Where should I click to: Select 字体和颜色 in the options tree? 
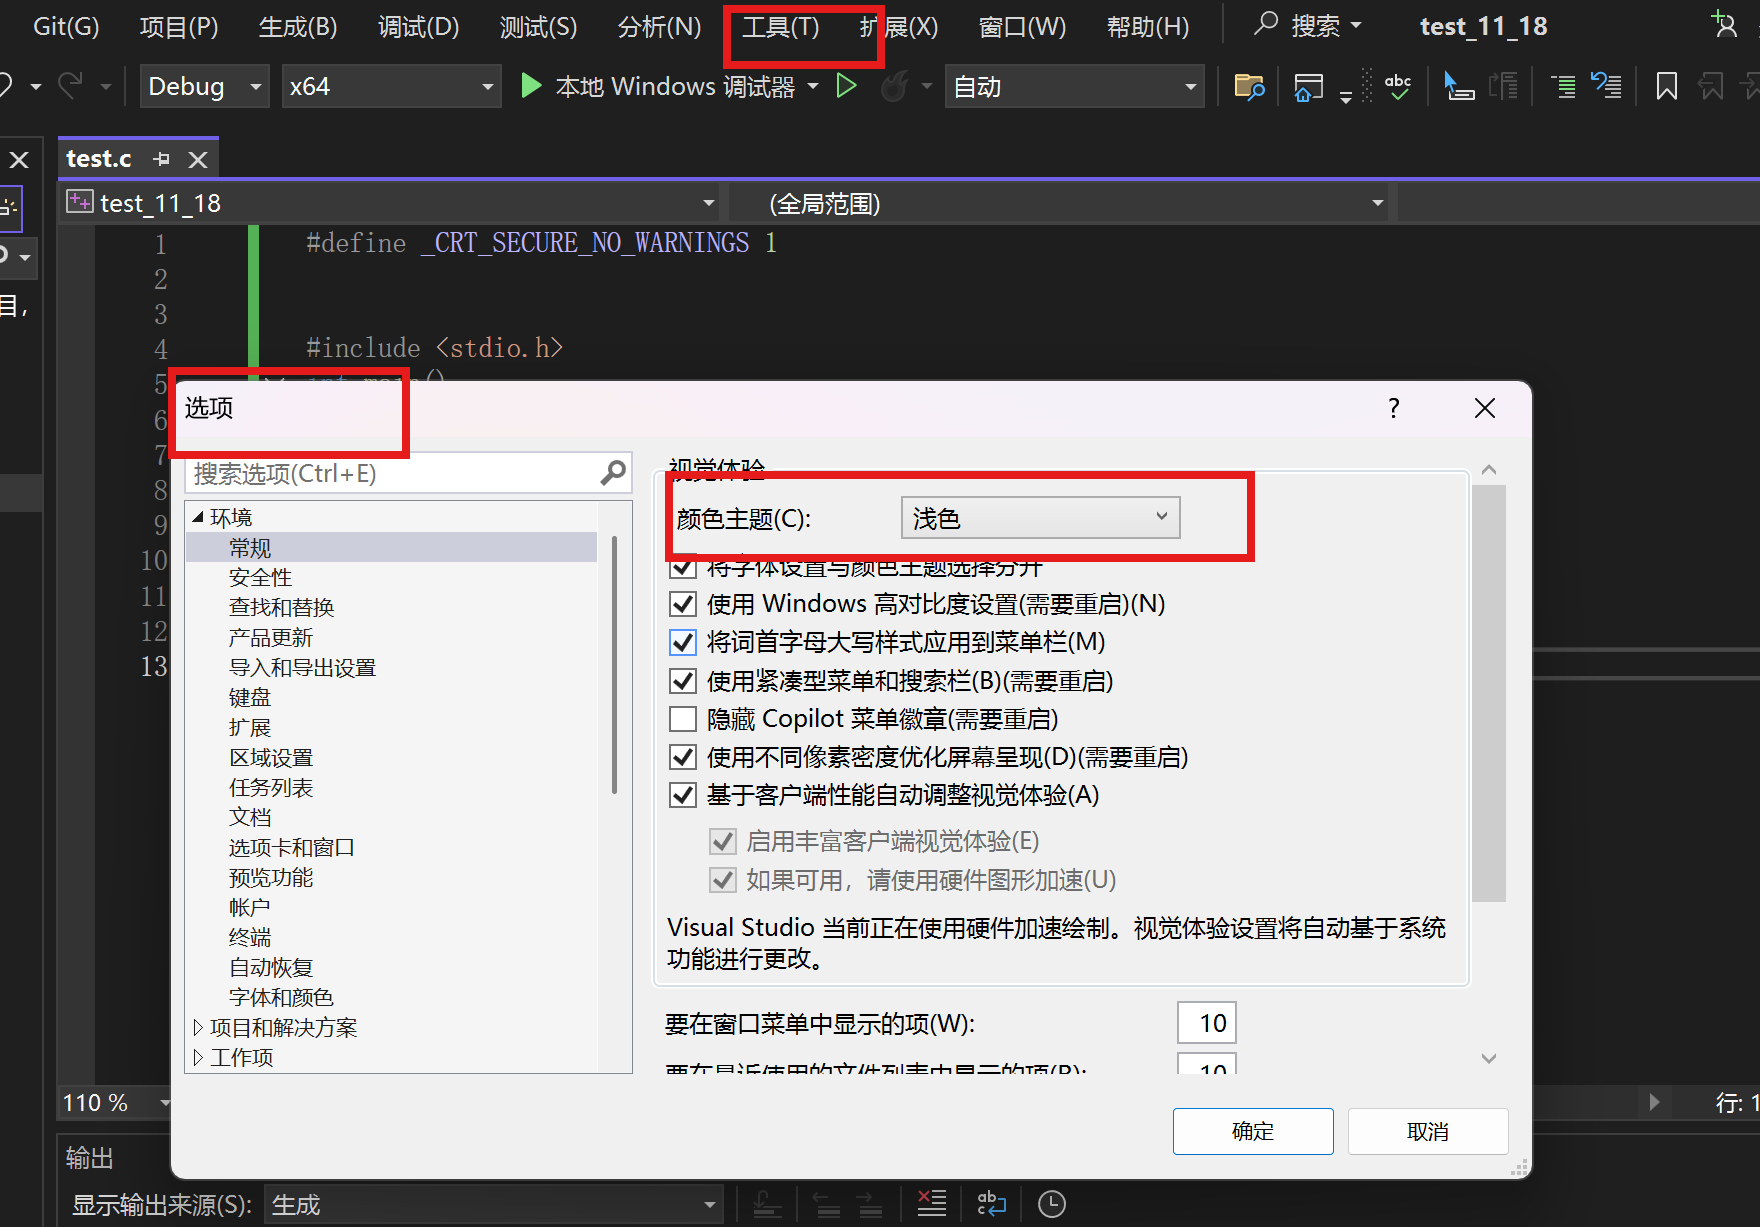pyautogui.click(x=281, y=997)
